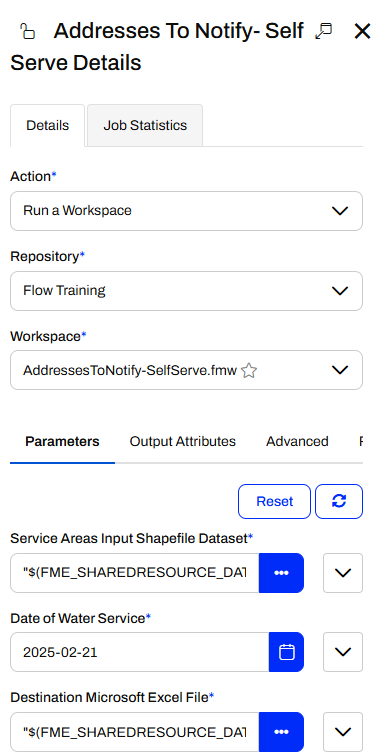Click the pop-out panel icon
The height and width of the screenshot is (752, 378).
323,31
